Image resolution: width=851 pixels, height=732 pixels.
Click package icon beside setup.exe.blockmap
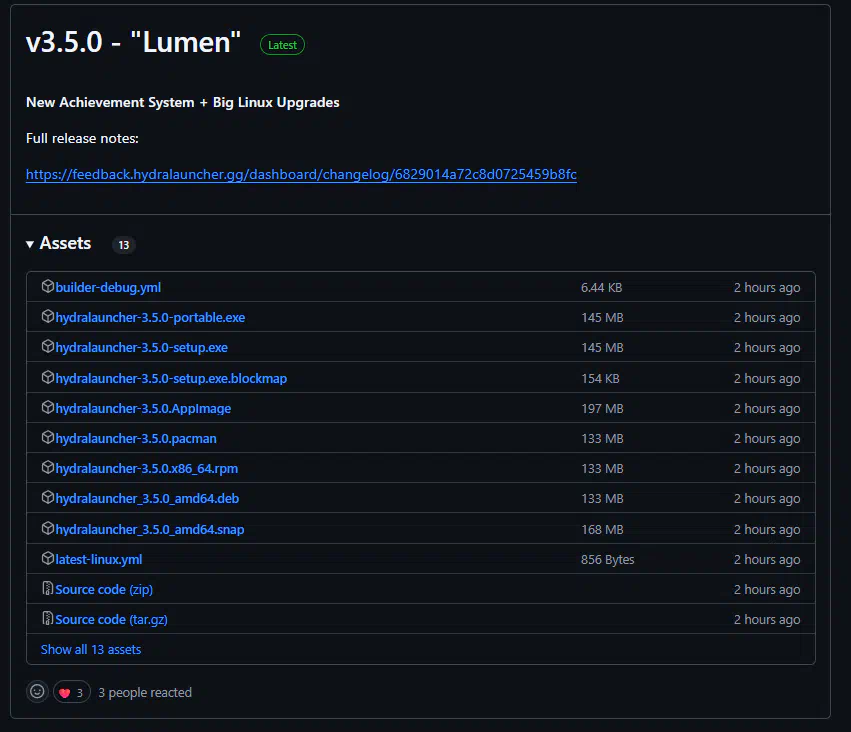click(x=48, y=377)
